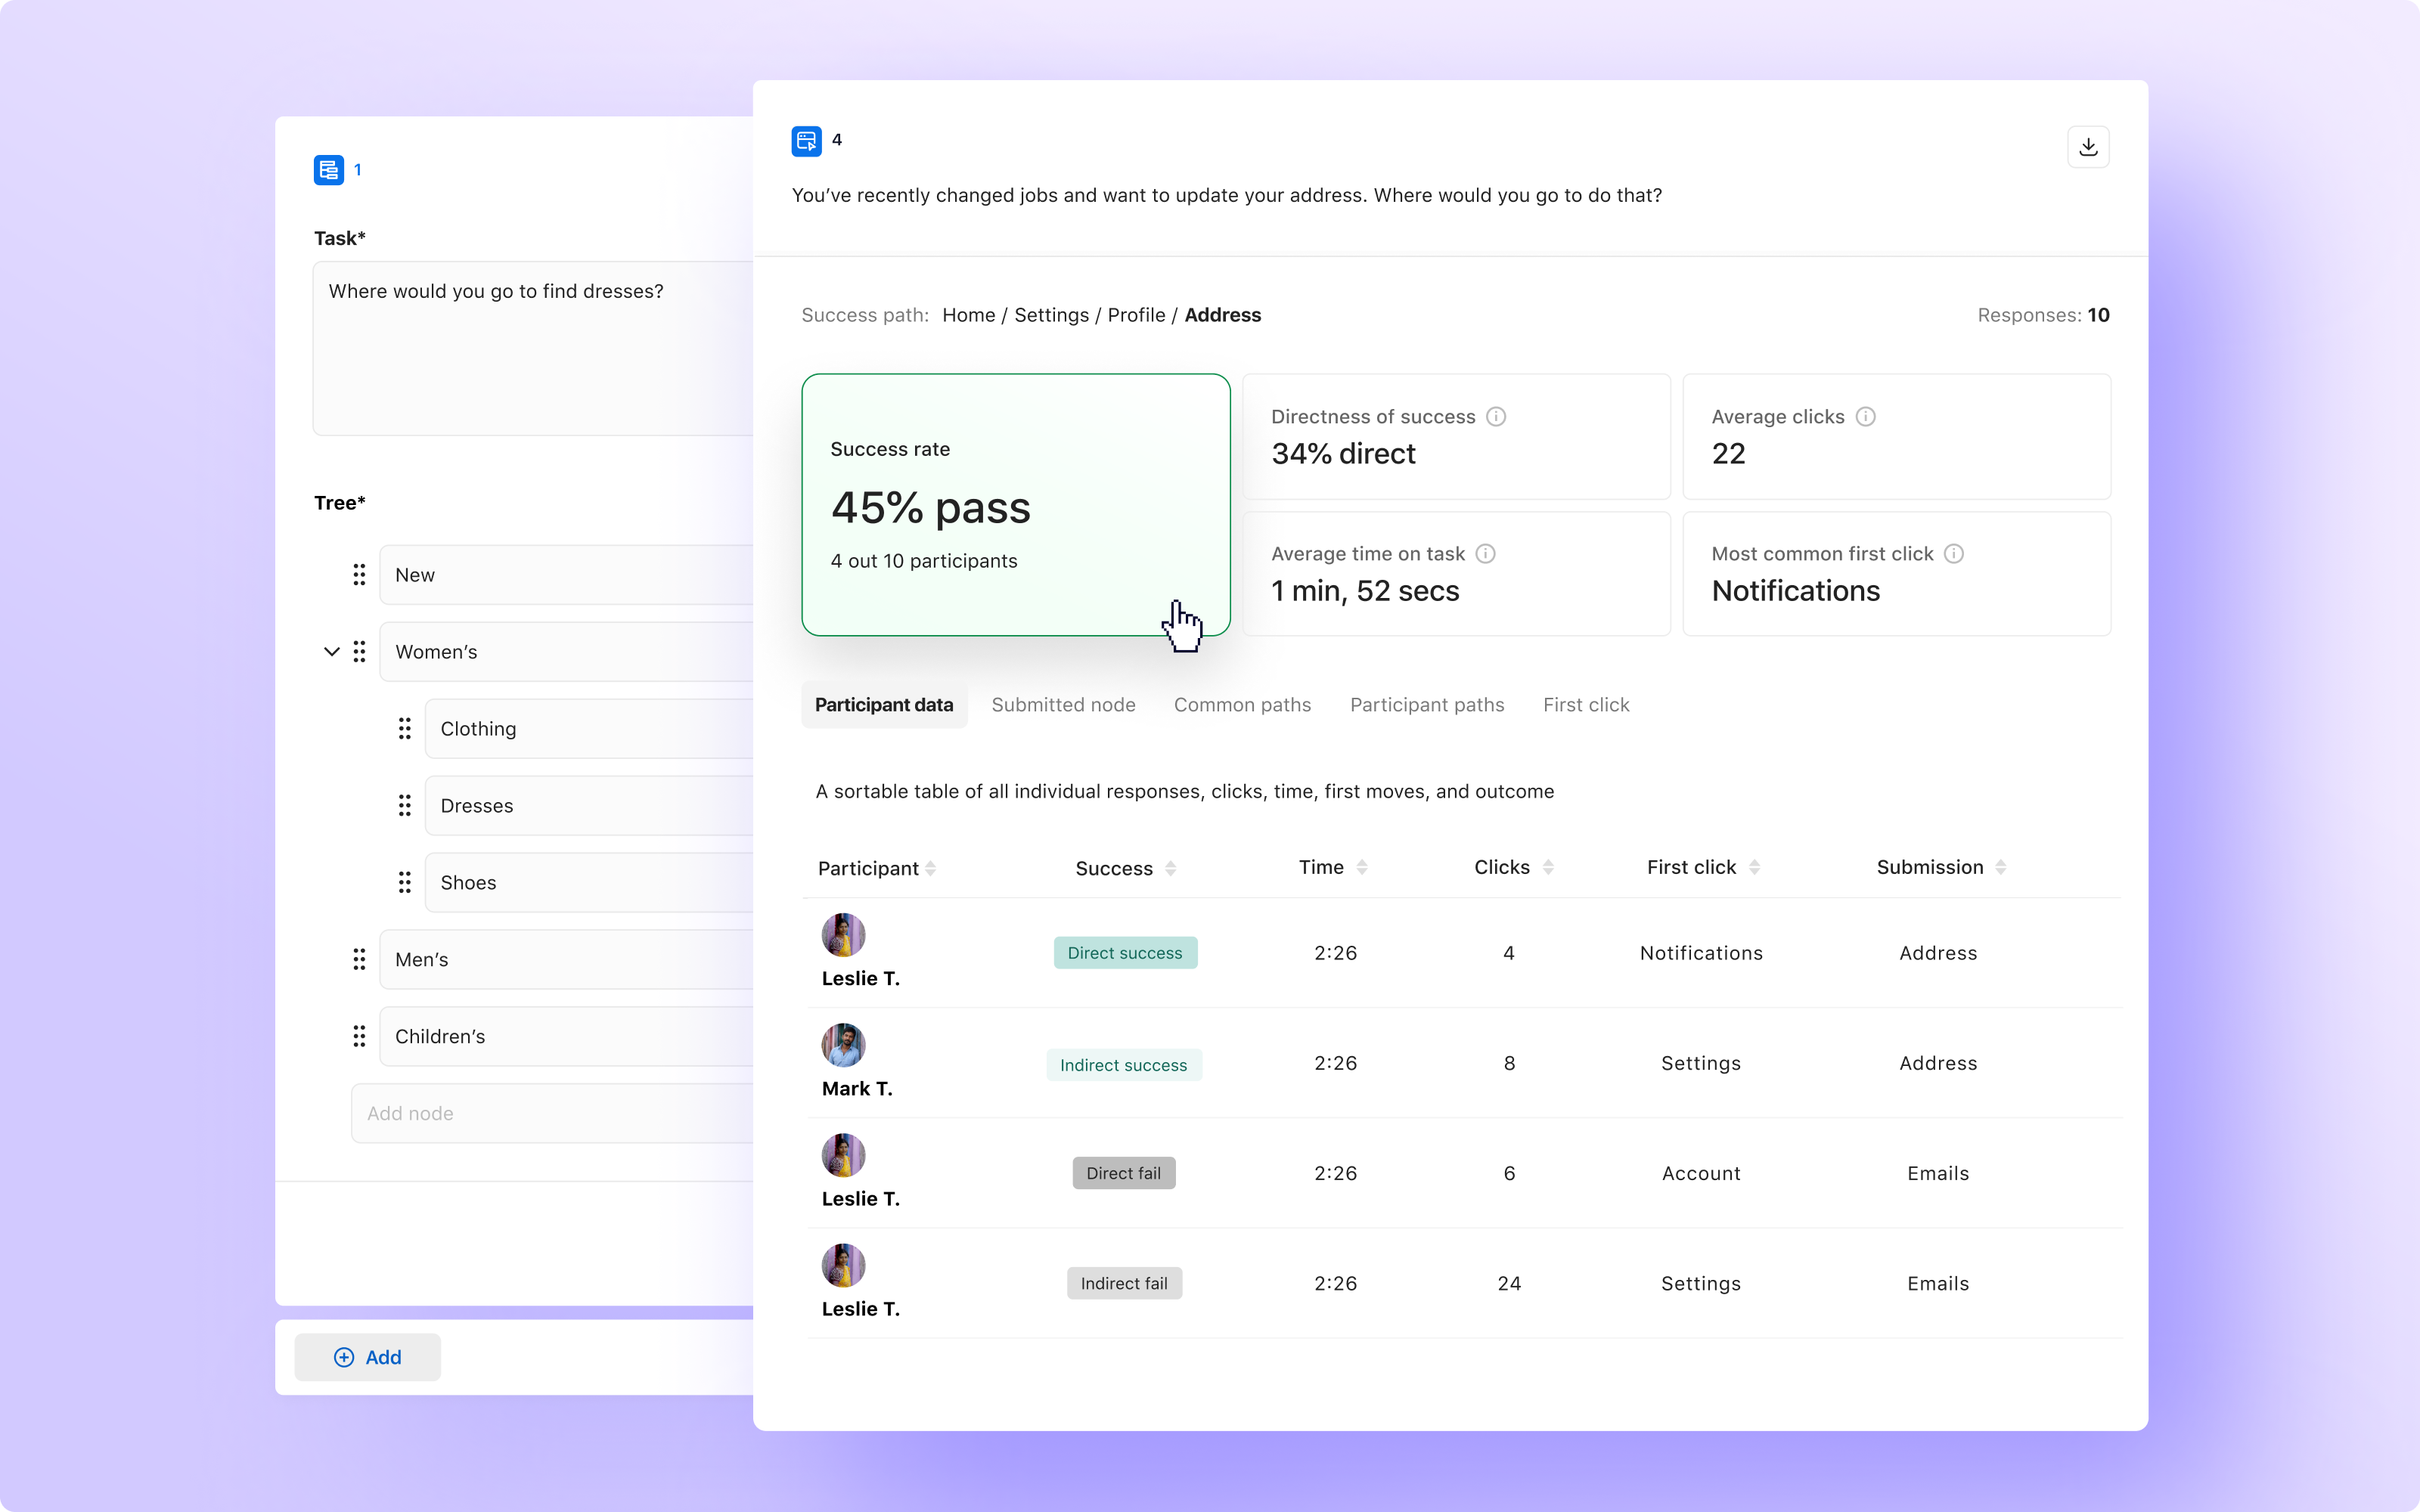The image size is (2420, 1512).
Task: Click Mark T.'s avatar thumbnail
Action: [x=843, y=1045]
